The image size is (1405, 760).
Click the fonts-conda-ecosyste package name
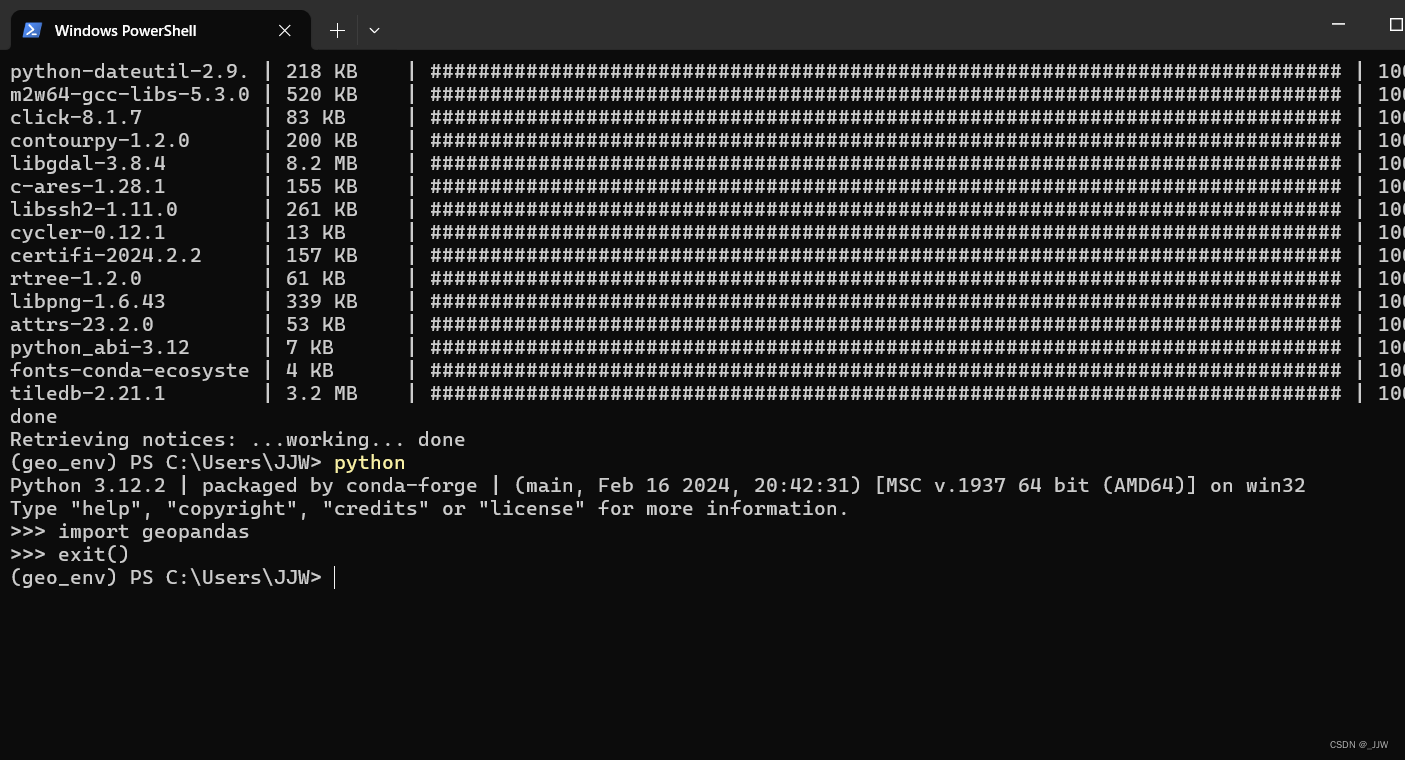click(x=130, y=370)
